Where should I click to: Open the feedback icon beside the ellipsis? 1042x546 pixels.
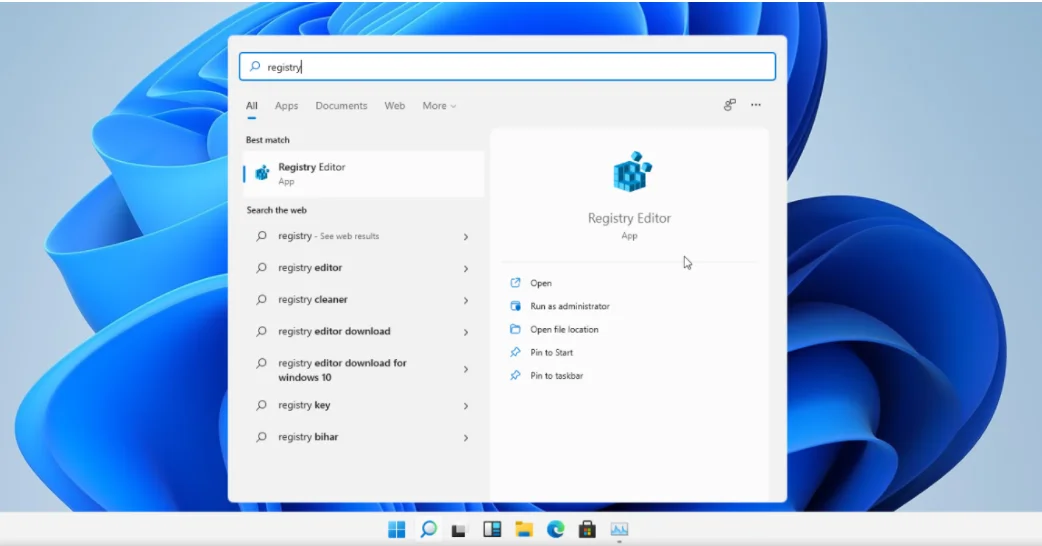click(x=730, y=105)
